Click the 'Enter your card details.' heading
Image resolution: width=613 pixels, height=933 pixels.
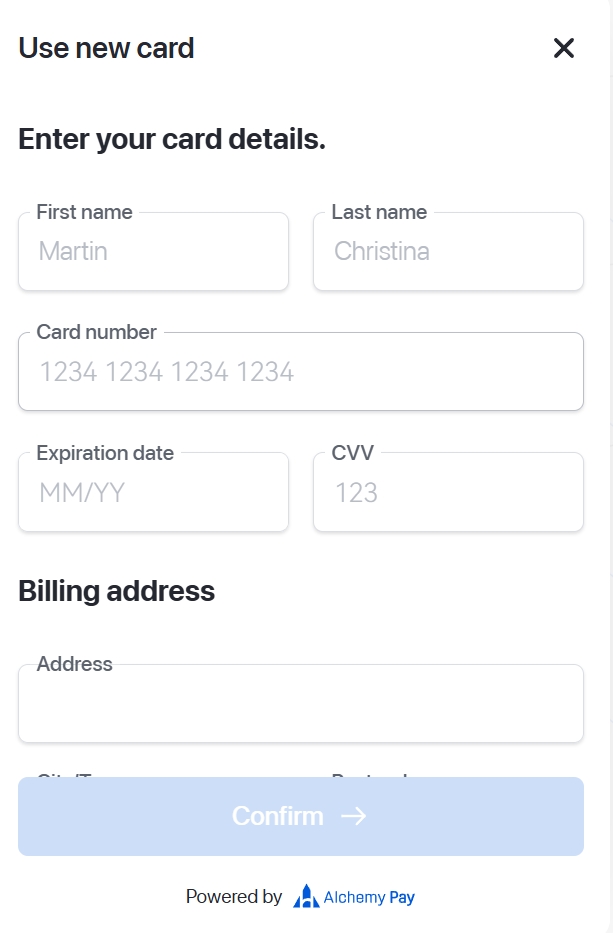172,140
